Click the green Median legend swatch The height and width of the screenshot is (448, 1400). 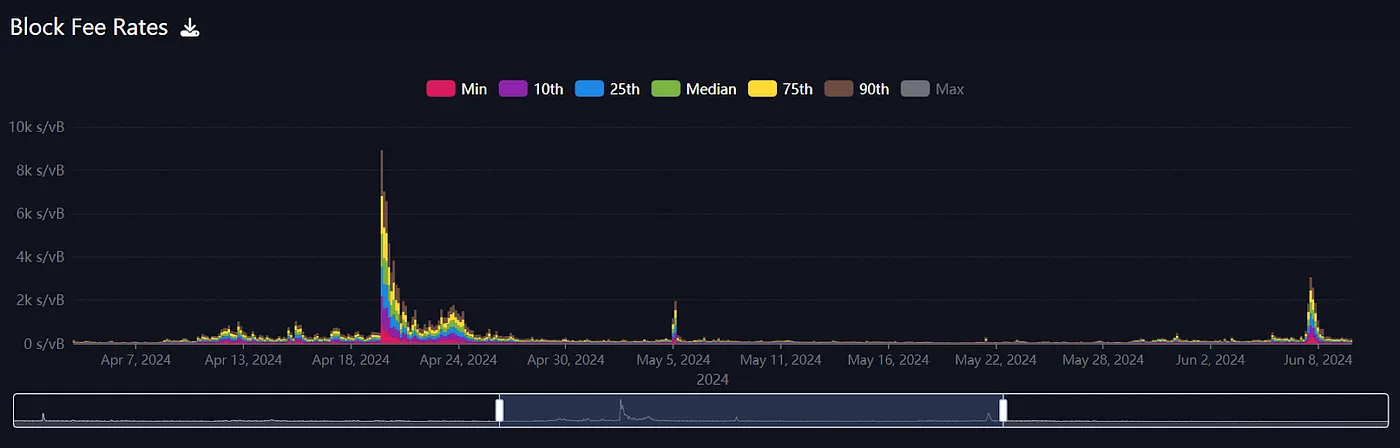tap(665, 89)
